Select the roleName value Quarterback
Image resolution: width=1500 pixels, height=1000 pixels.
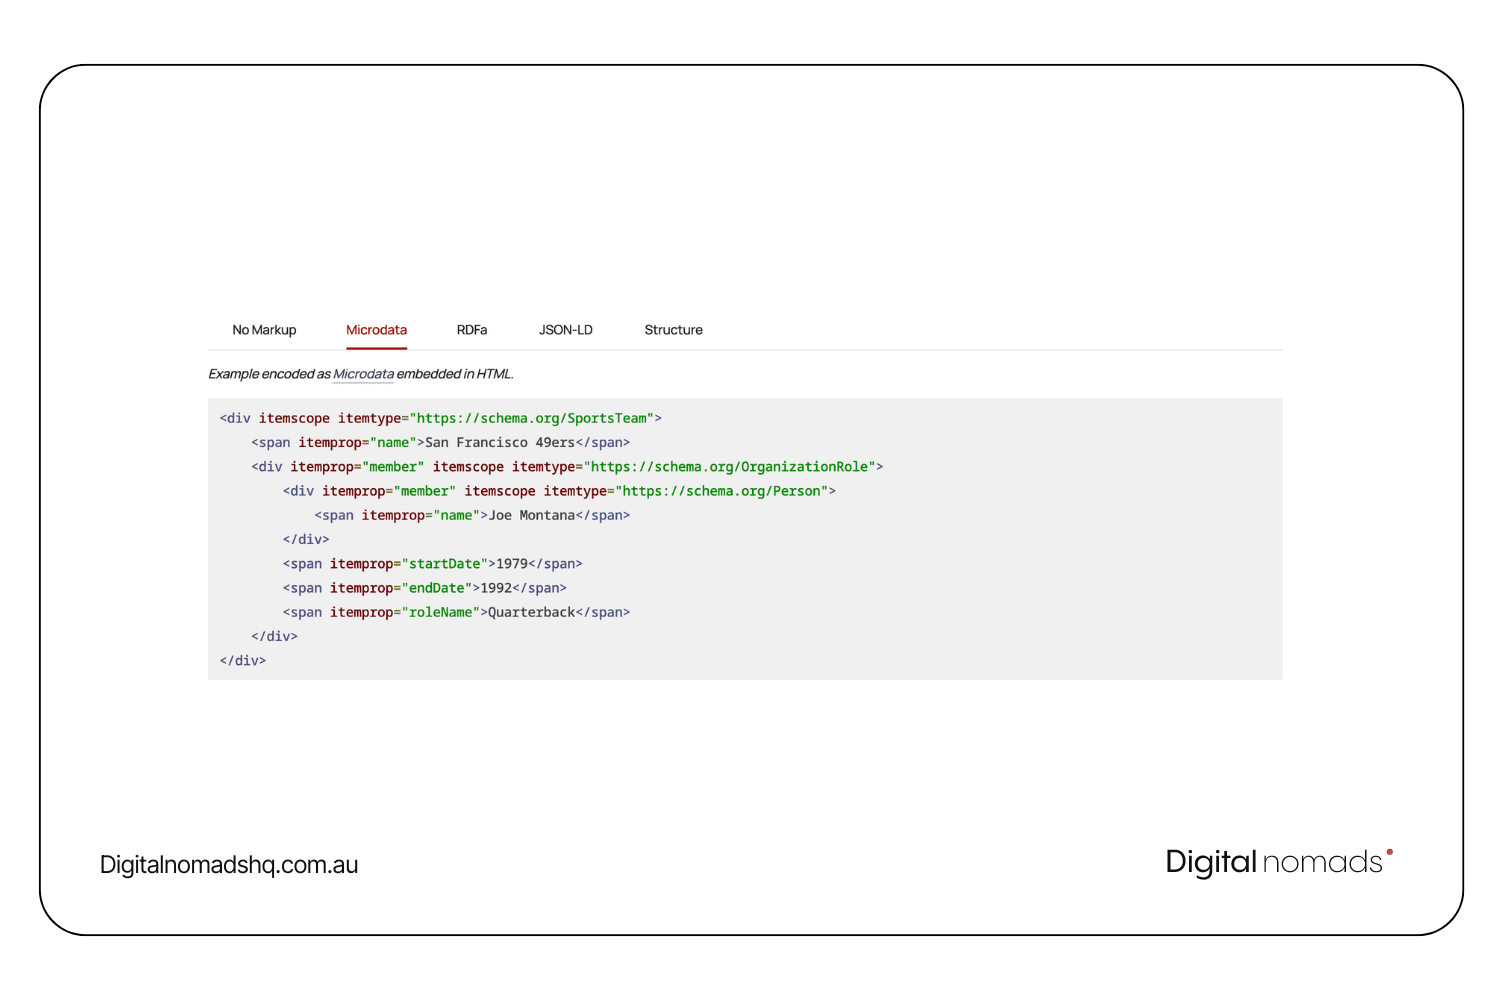[530, 612]
